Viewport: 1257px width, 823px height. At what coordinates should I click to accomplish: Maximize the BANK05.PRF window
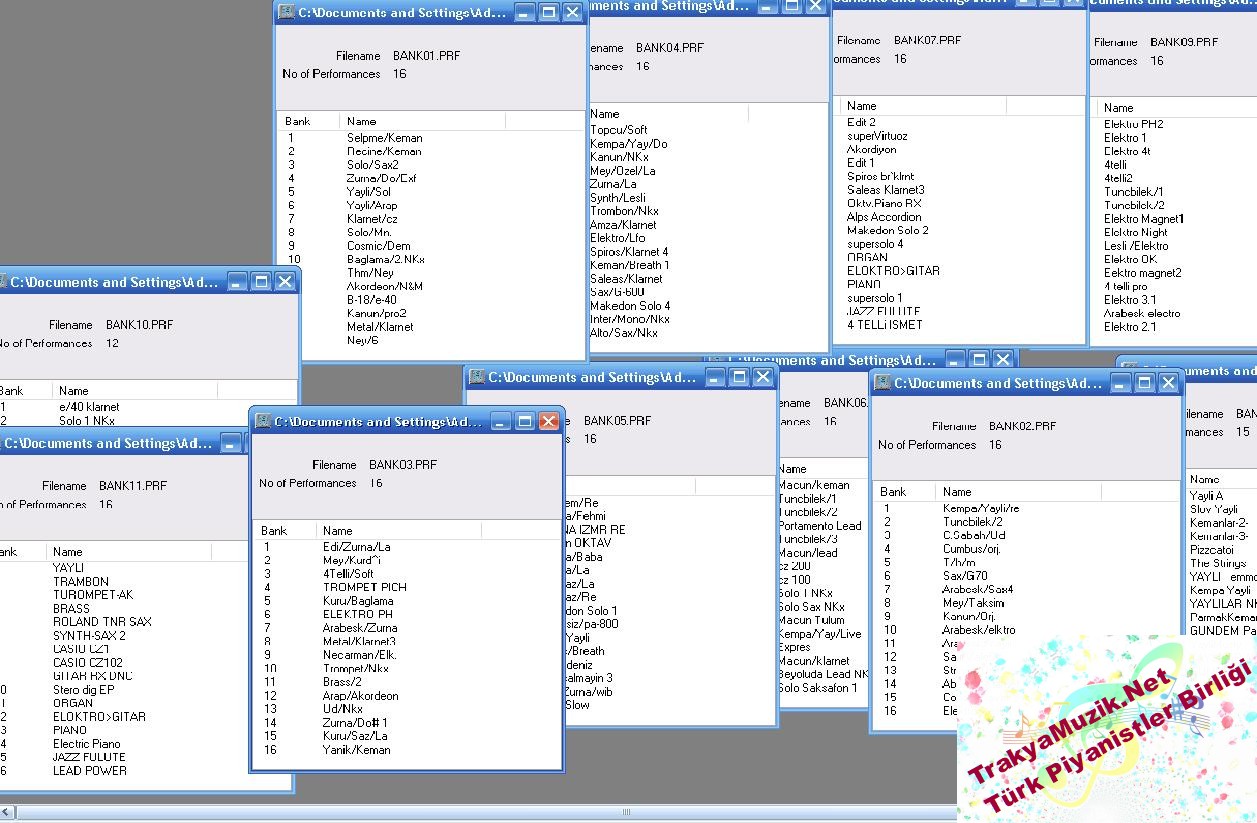point(738,377)
